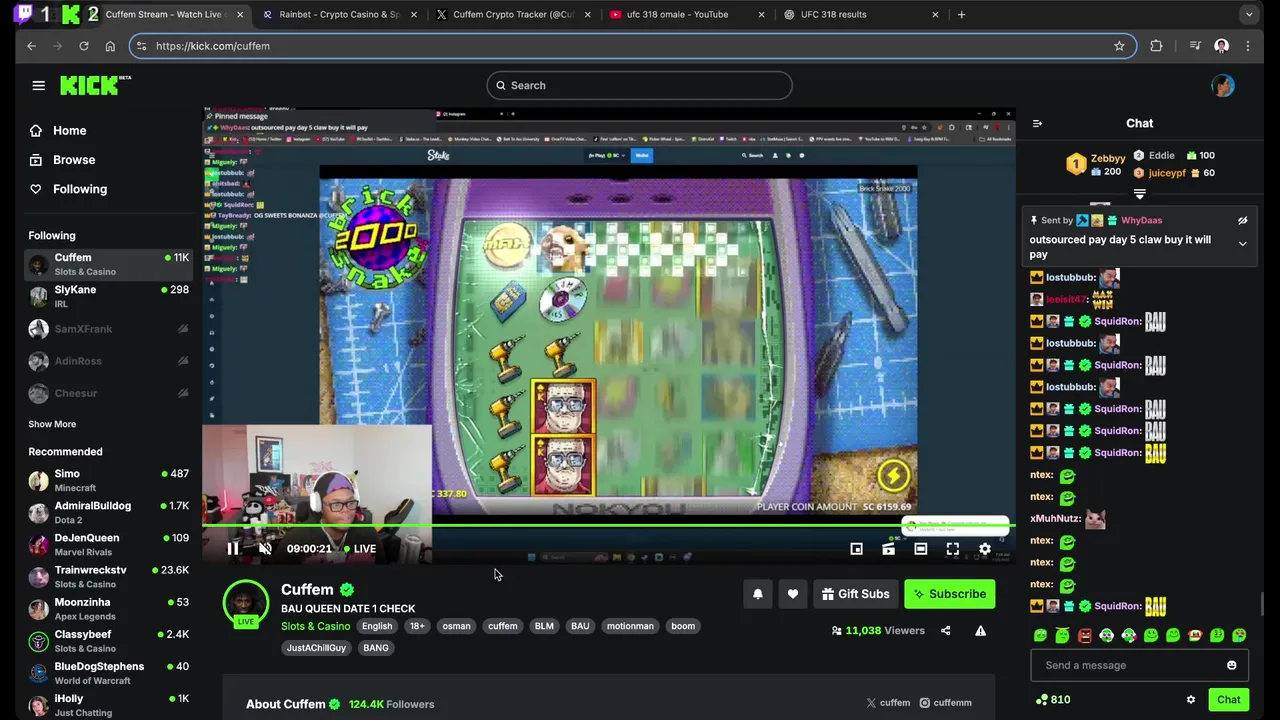Open user profile avatar menu
The image size is (1280, 720).
click(1222, 85)
